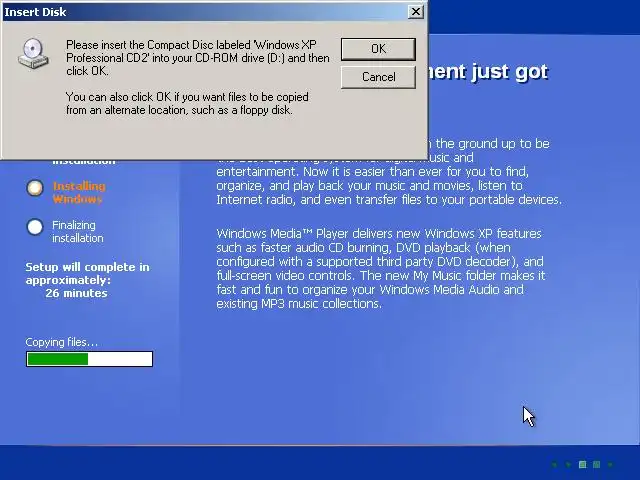Click the 'Please insert the Compact Disc' message
Viewport: 640px width, 480px height.
[198, 58]
